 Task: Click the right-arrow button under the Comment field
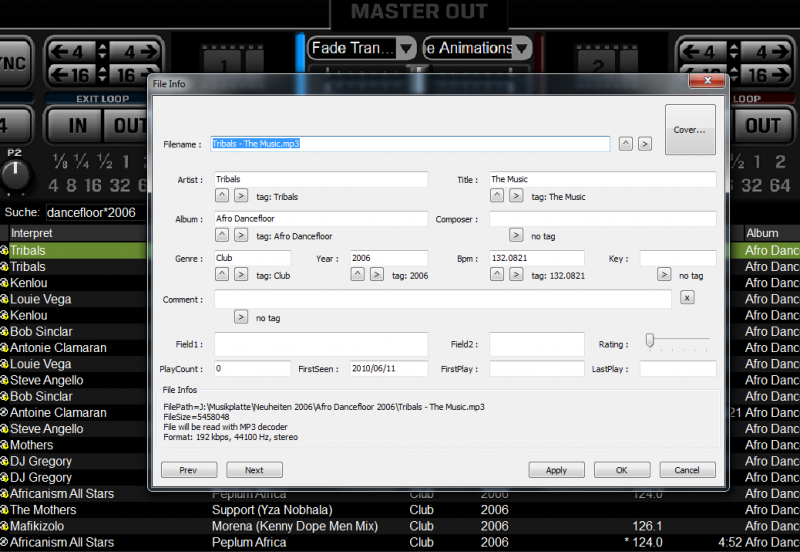pos(241,317)
